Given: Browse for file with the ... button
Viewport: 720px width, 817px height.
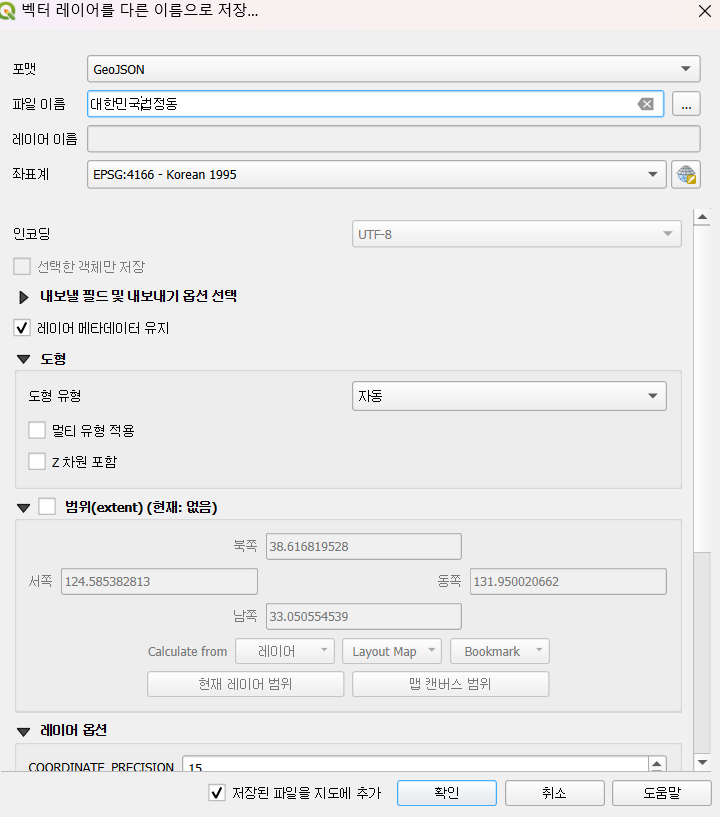Looking at the screenshot, I should pyautogui.click(x=686, y=104).
